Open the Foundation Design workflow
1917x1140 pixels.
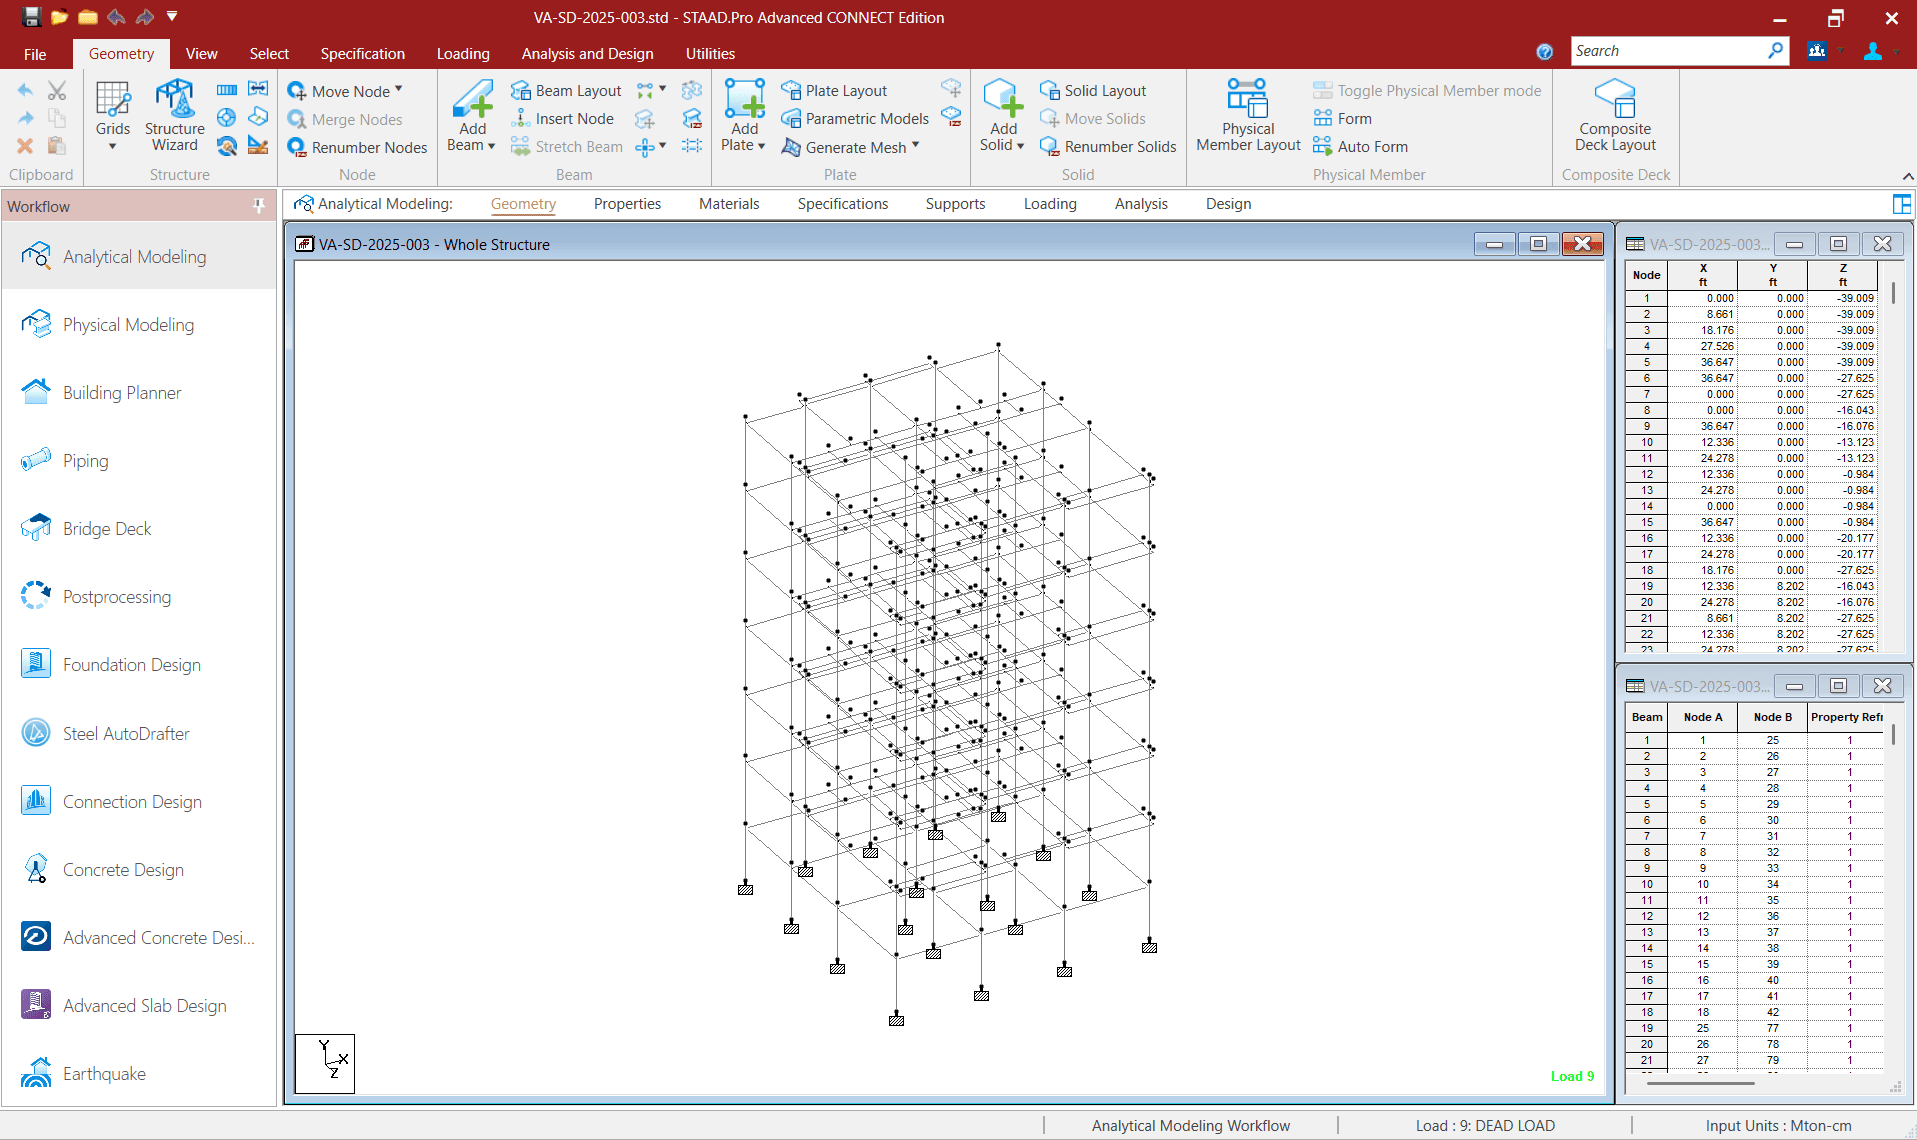pos(139,665)
